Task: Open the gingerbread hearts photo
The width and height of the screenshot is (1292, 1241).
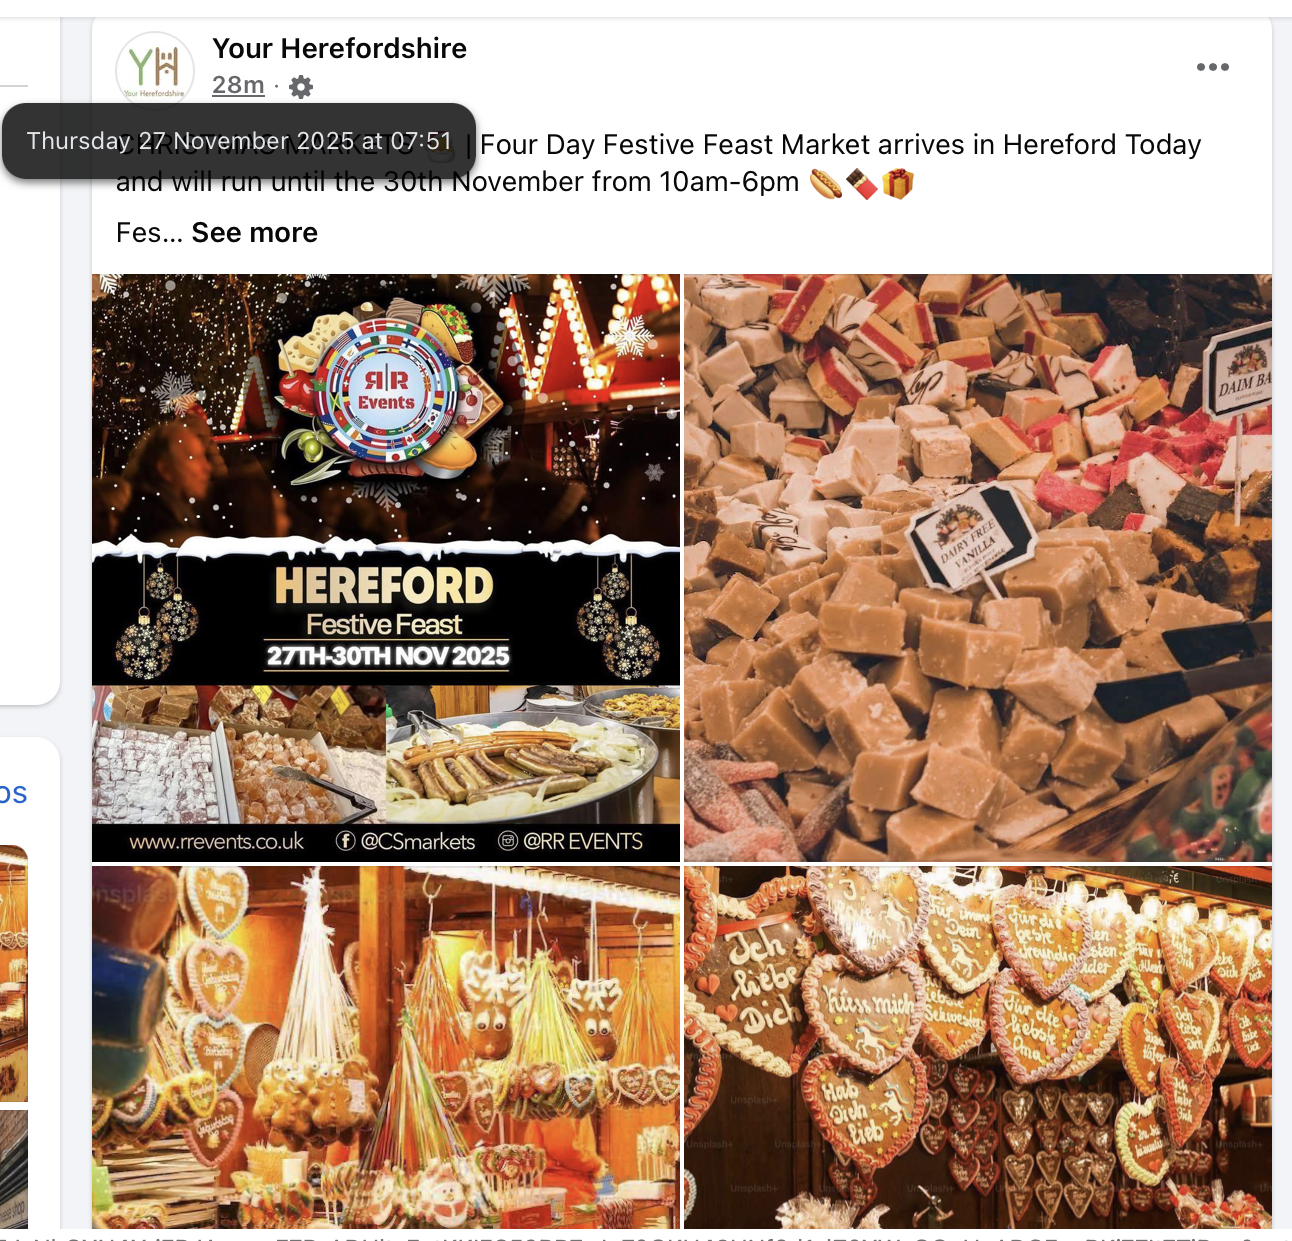Action: pyautogui.click(x=978, y=1047)
